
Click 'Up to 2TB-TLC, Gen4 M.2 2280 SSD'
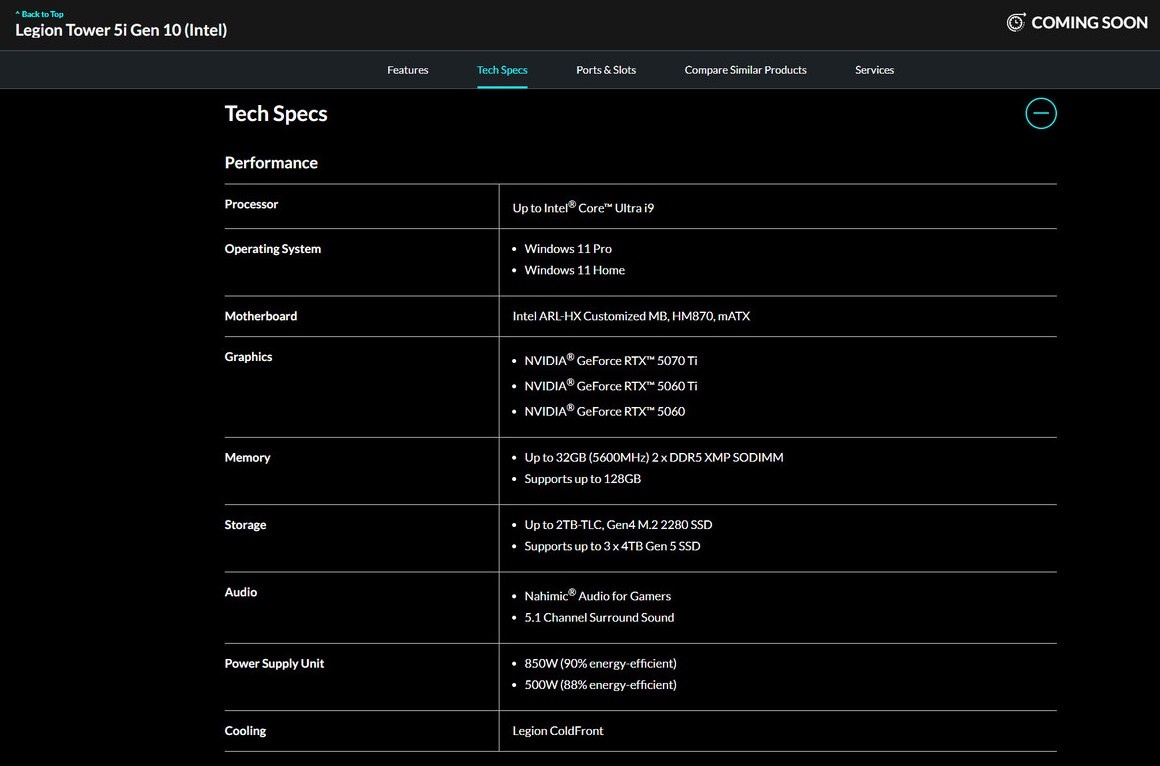point(618,525)
